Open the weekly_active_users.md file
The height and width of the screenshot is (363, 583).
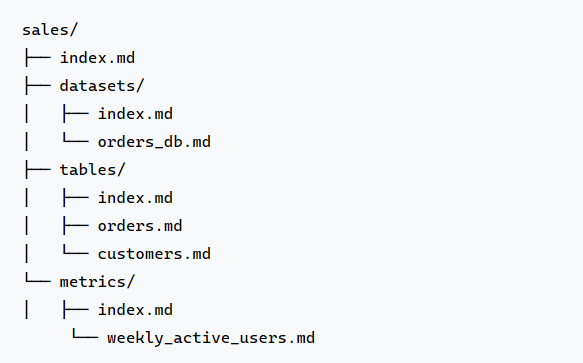[x=211, y=338]
